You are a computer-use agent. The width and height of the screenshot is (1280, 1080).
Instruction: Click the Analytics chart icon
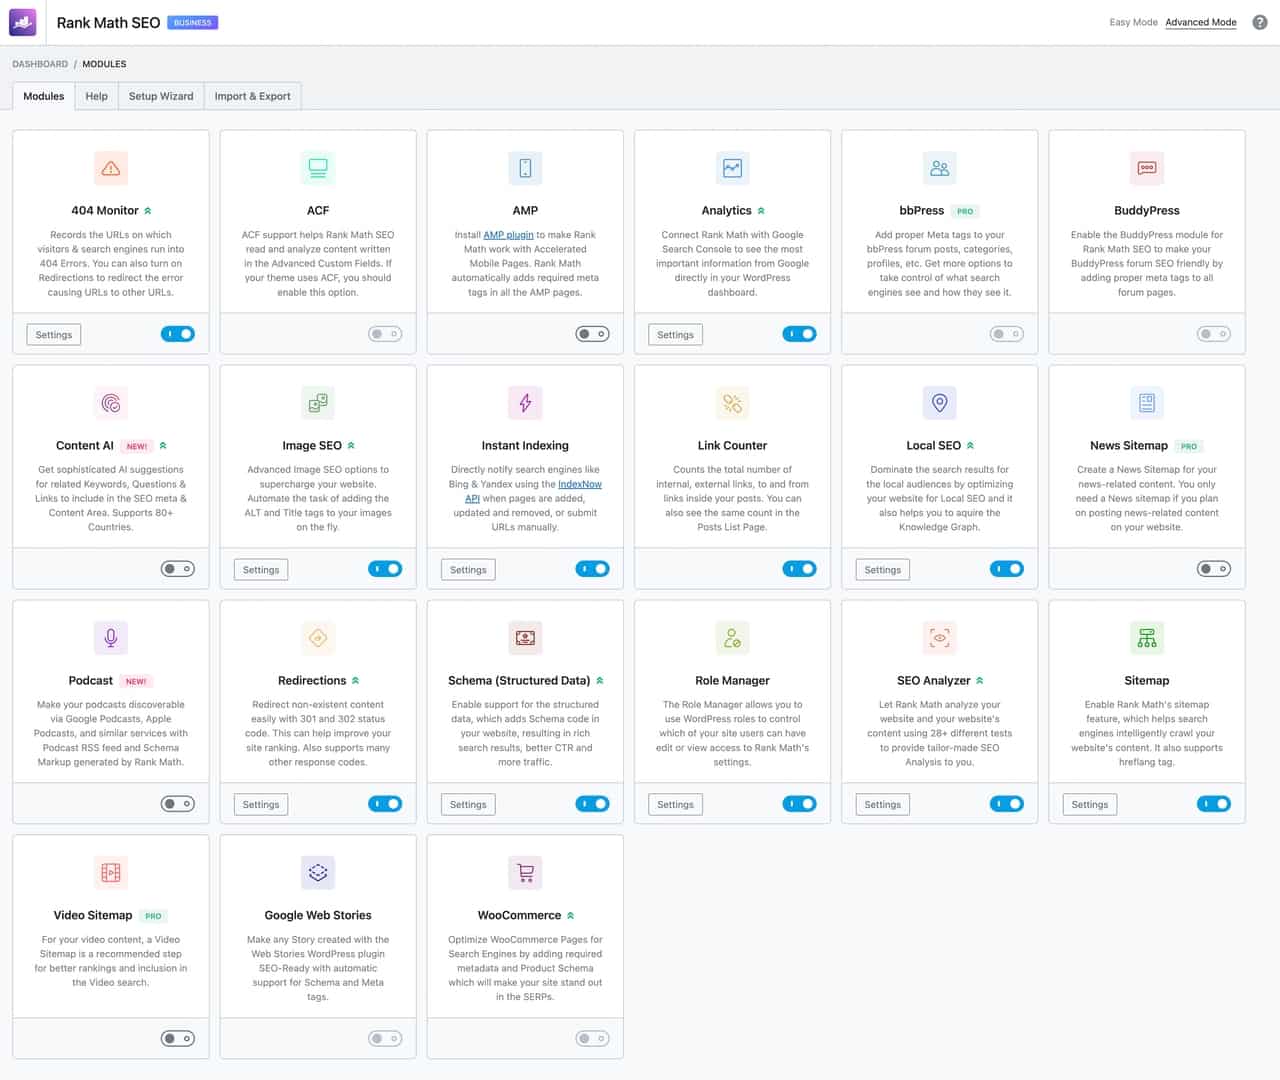click(732, 168)
